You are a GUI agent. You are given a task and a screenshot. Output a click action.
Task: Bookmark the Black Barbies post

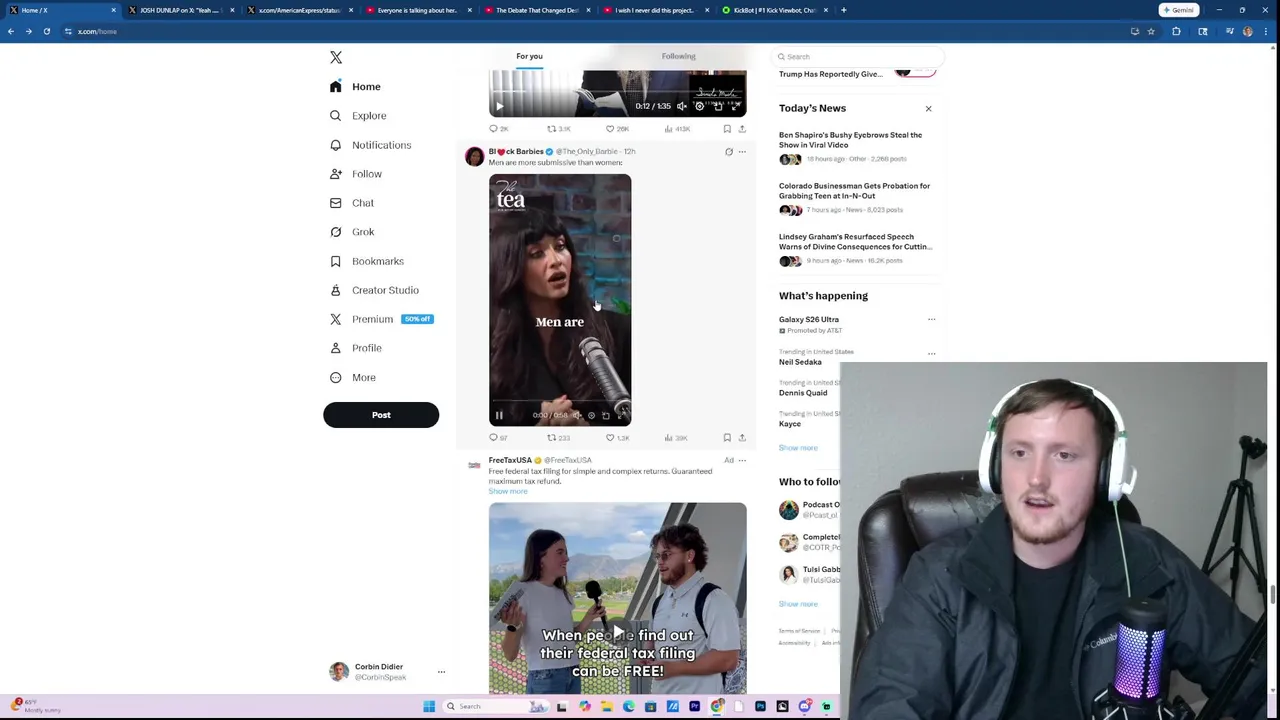click(727, 438)
